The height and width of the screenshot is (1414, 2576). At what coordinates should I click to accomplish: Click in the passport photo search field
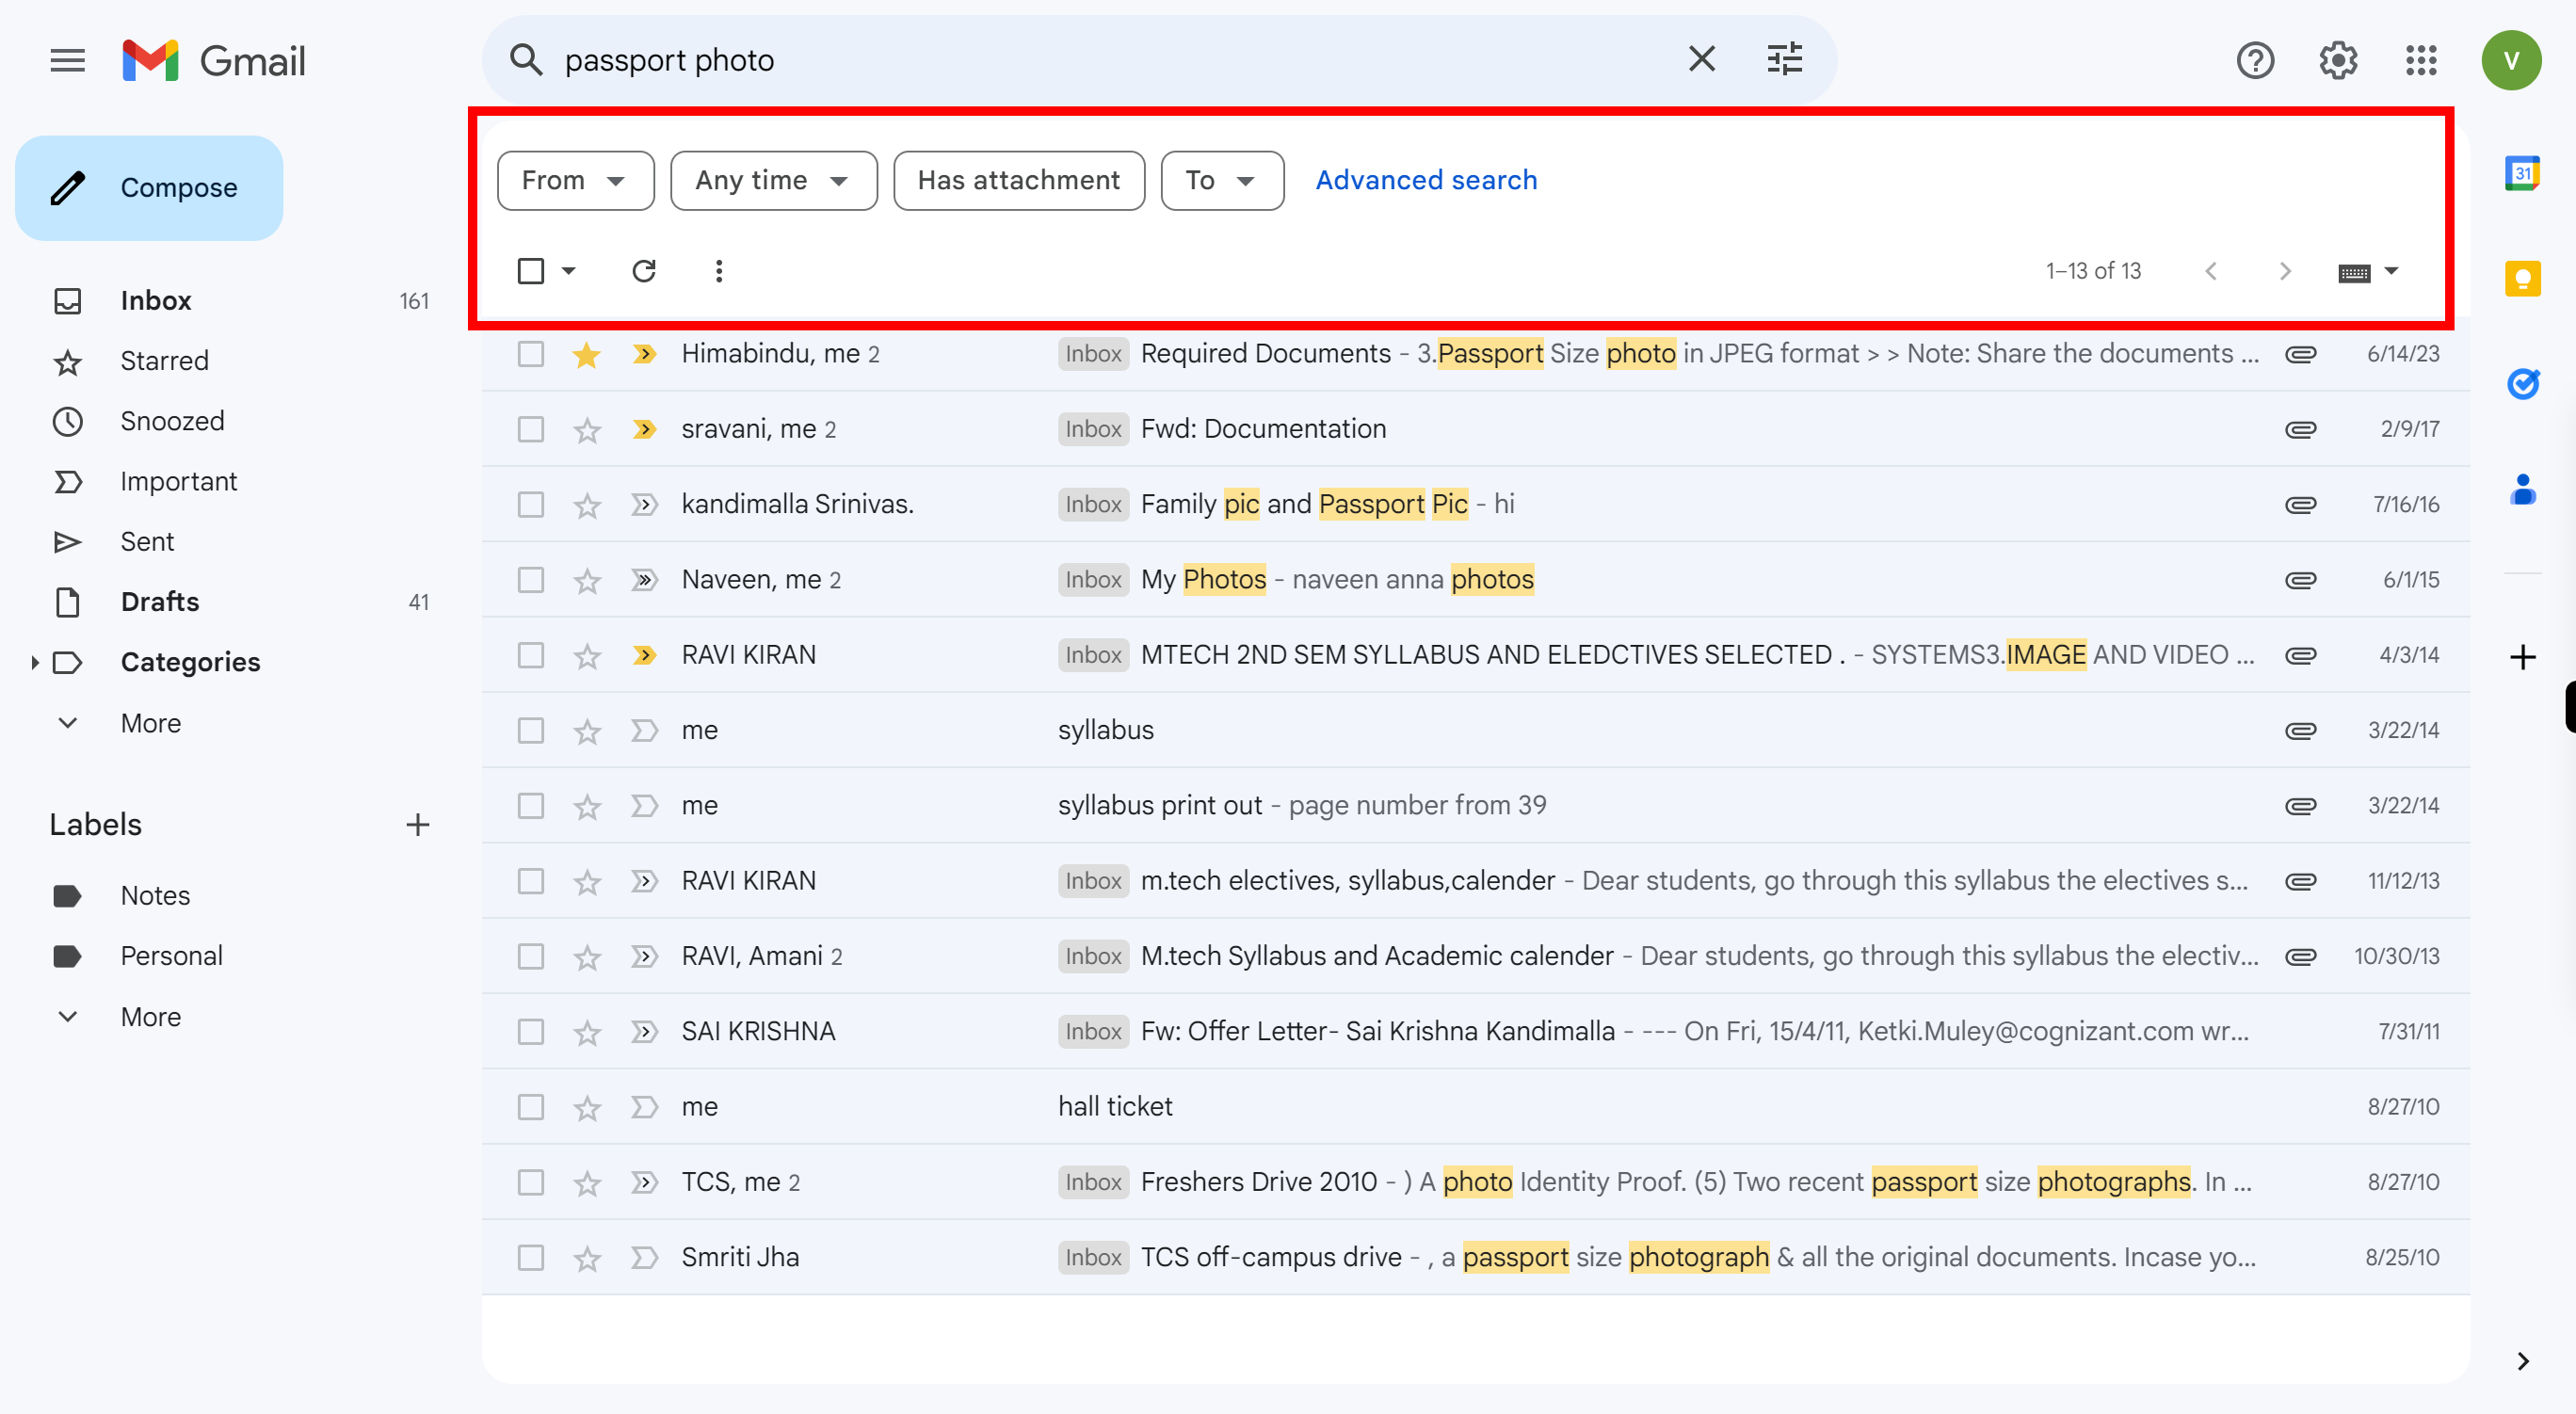pos(1110,60)
